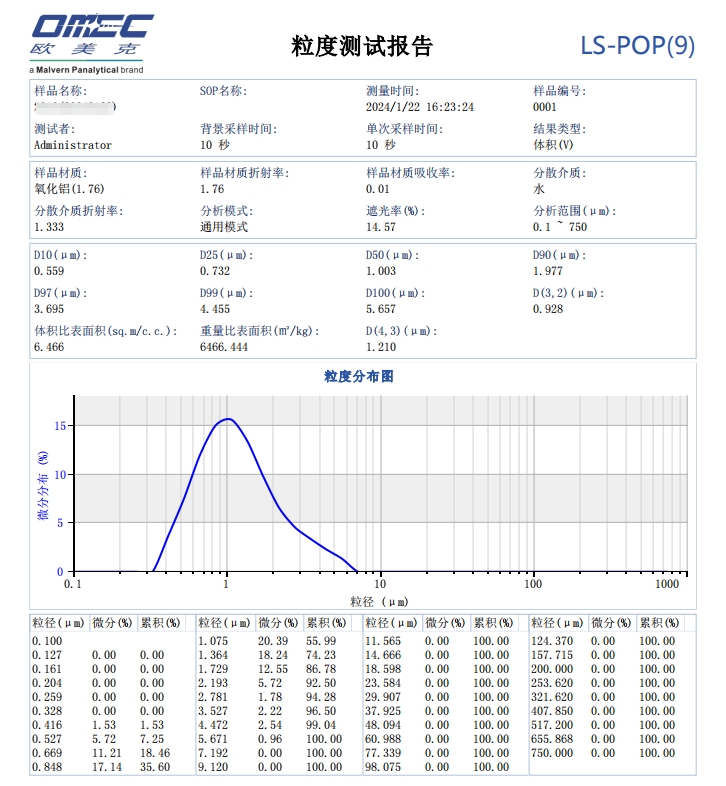Click the LS-POP(9) model label
The height and width of the screenshot is (786, 726).
637,46
